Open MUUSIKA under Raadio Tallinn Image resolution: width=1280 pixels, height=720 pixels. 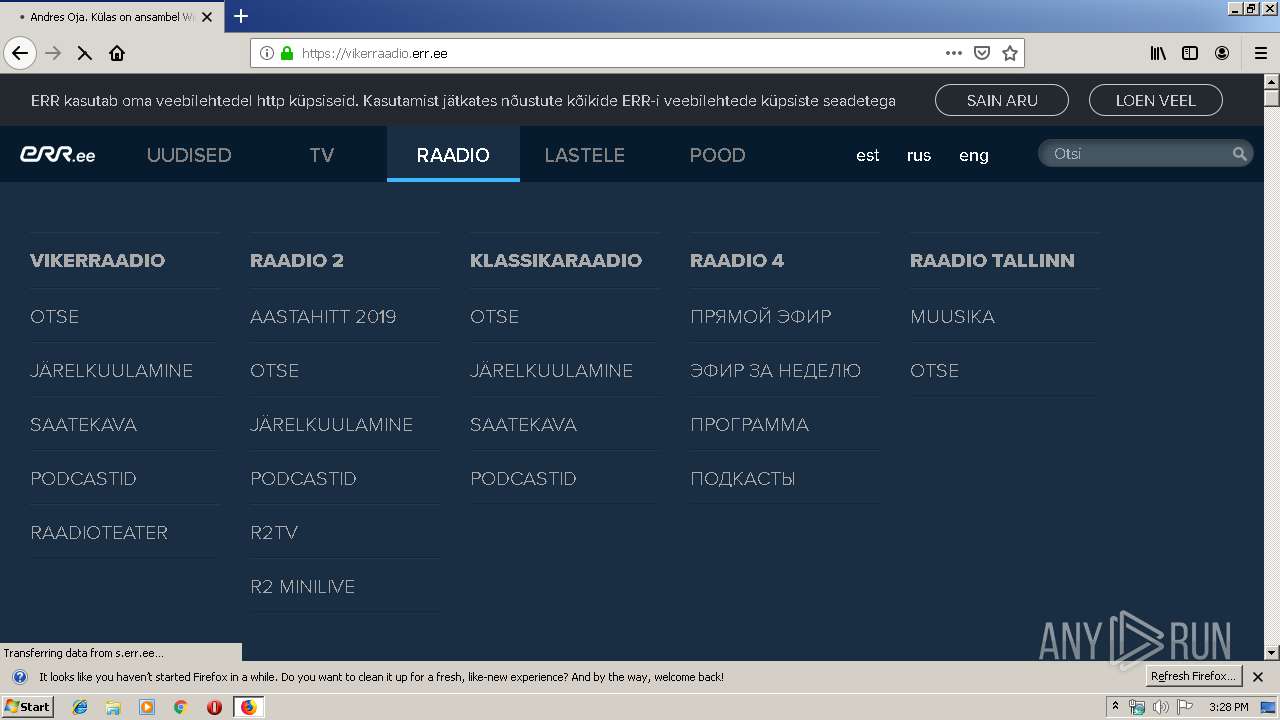(952, 316)
